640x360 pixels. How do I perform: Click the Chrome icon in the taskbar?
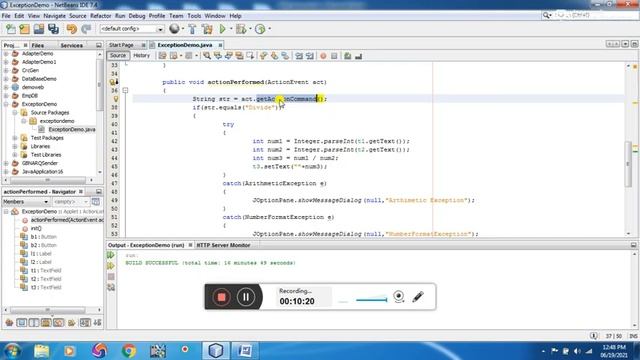coord(129,351)
